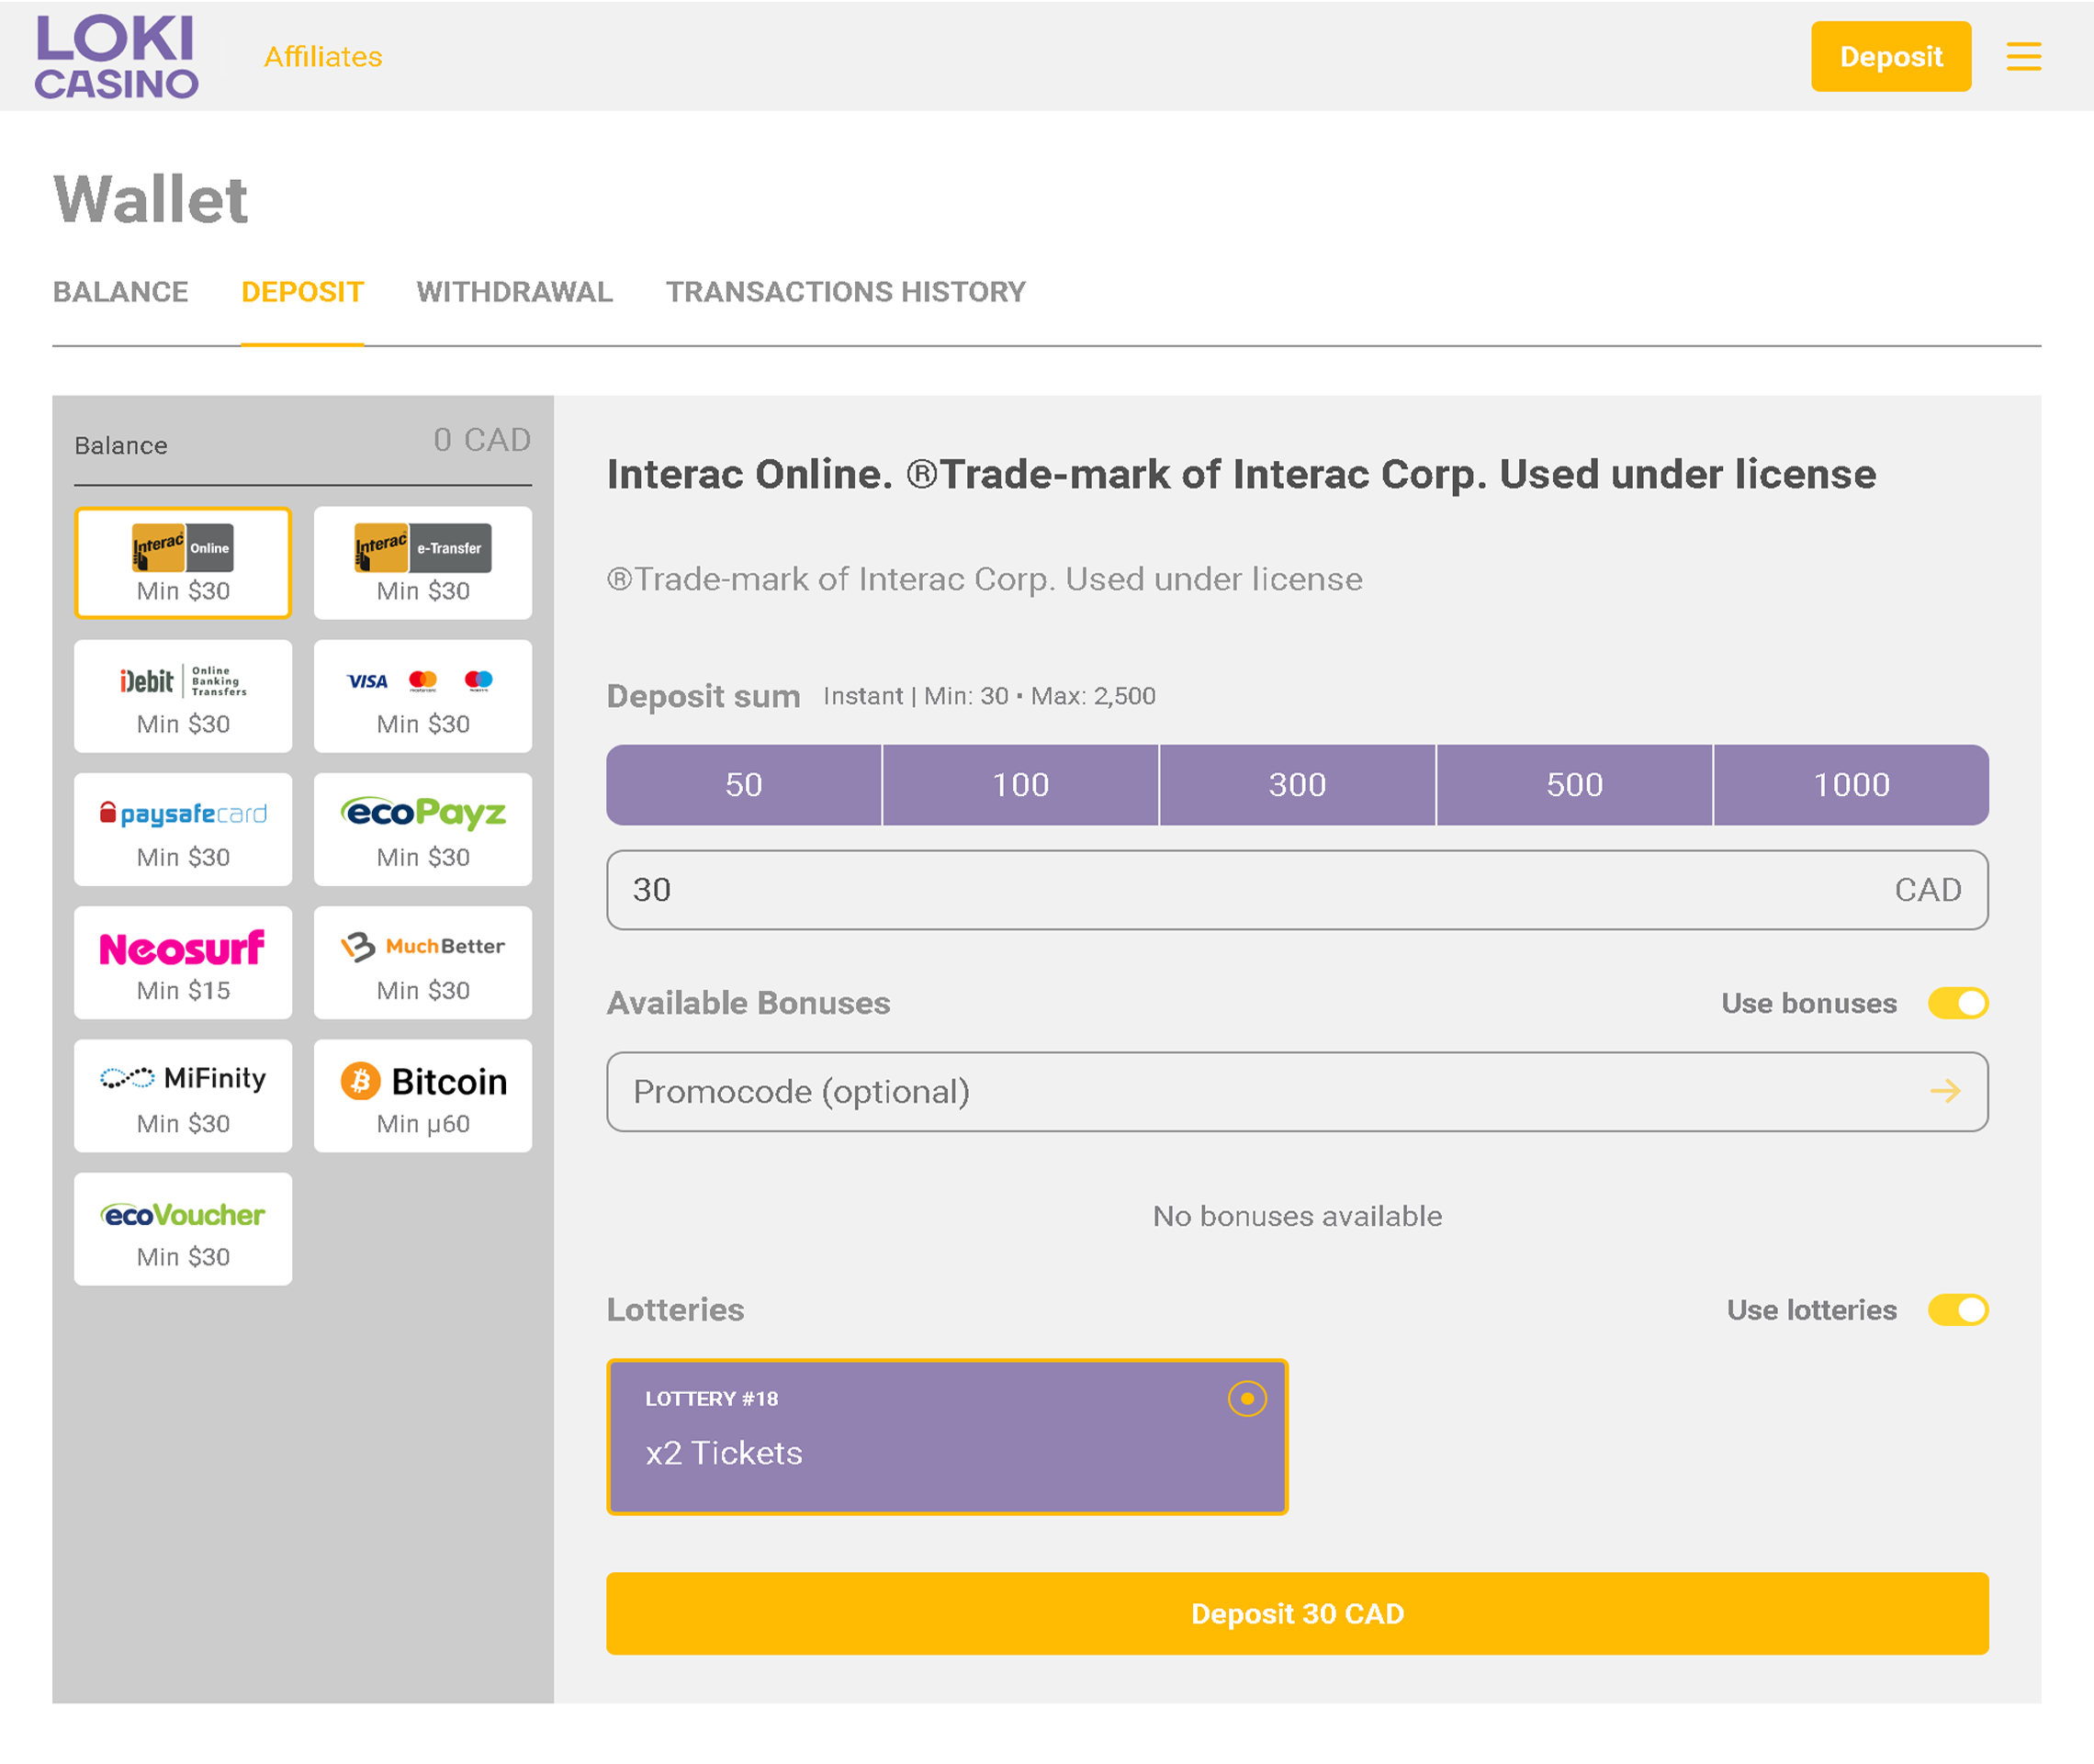Go to the Withdrawal tab
The width and height of the screenshot is (2094, 1764).
point(514,292)
